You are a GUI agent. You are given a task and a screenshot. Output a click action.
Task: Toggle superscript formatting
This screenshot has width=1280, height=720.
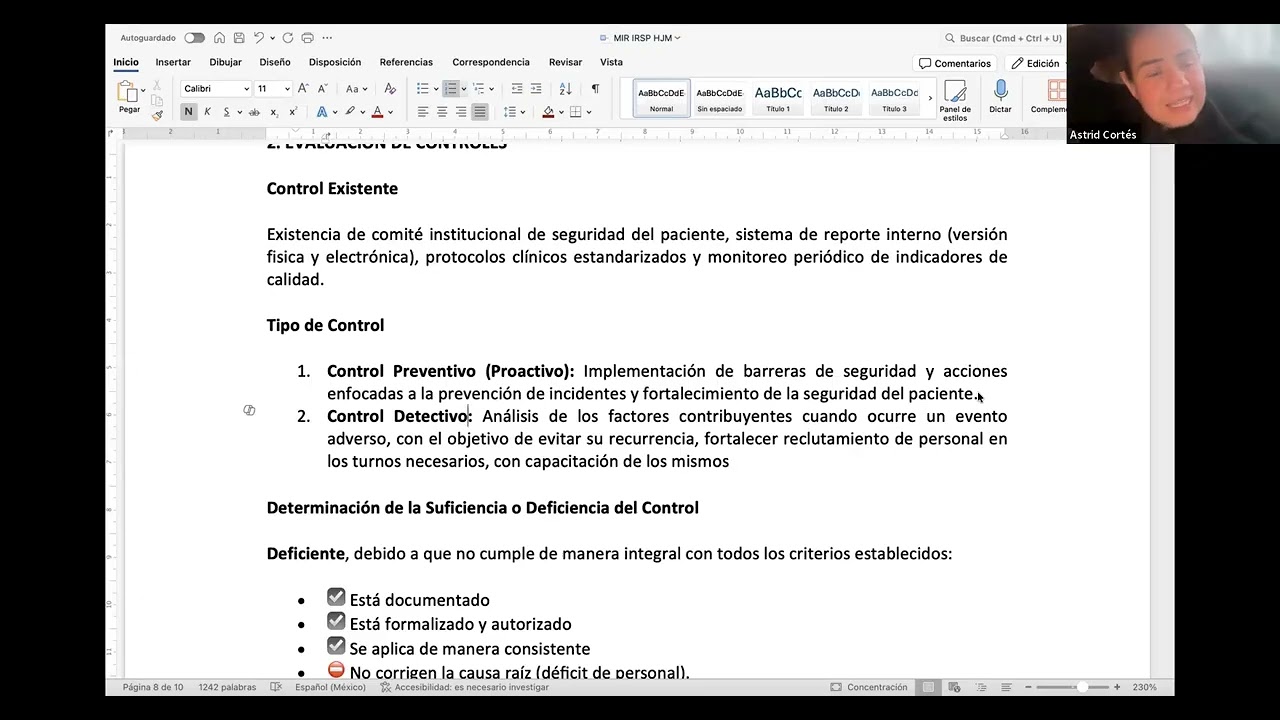(x=293, y=112)
